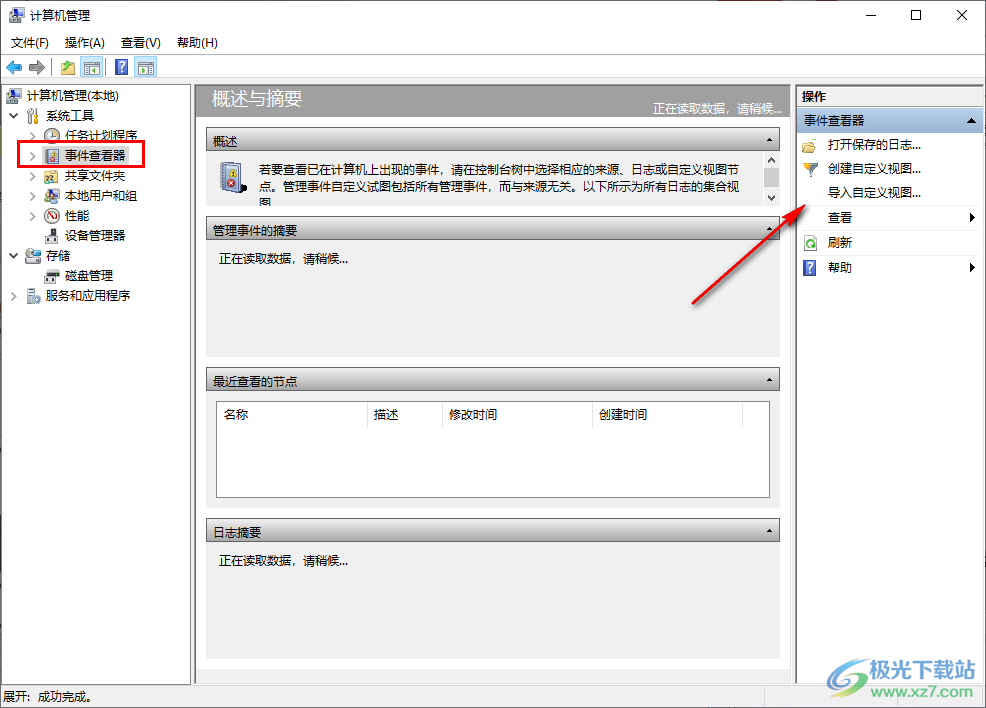Expand the 共享文件夹 tree node
This screenshot has width=986, height=708.
click(x=33, y=176)
